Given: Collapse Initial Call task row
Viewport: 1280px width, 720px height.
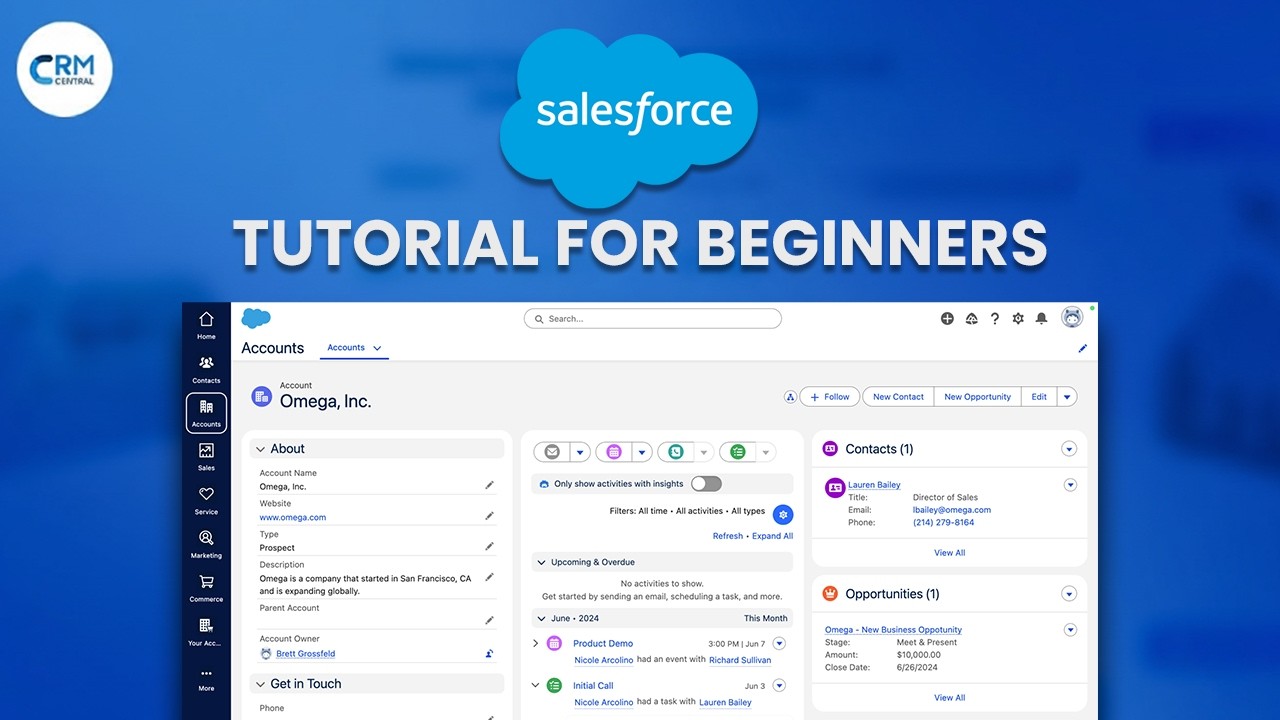Looking at the screenshot, I should [x=535, y=685].
